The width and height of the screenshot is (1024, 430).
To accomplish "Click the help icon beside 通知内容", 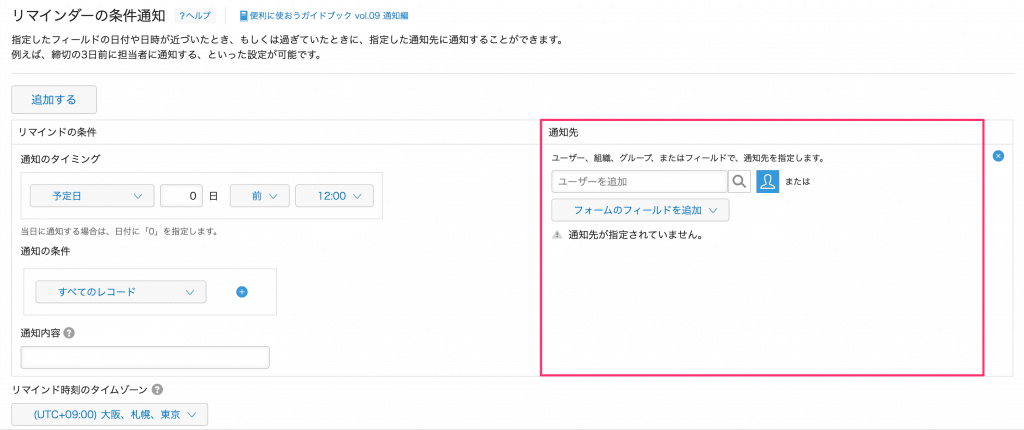I will click(x=69, y=333).
